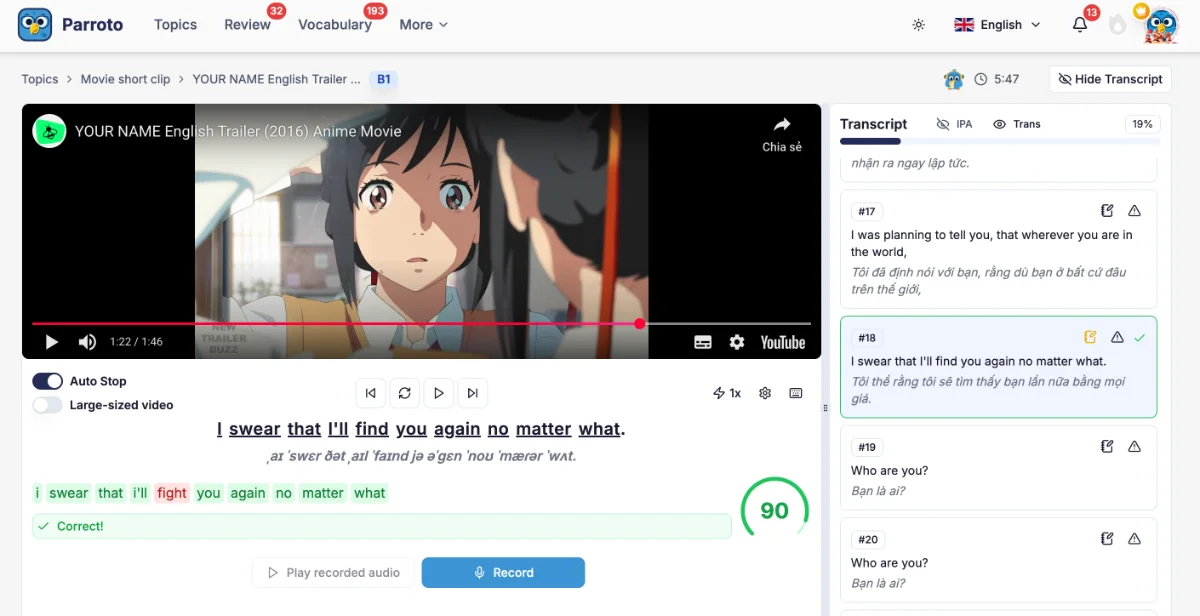The width and height of the screenshot is (1200, 616).
Task: Replay the current sentence with loop icon
Action: pyautogui.click(x=404, y=393)
